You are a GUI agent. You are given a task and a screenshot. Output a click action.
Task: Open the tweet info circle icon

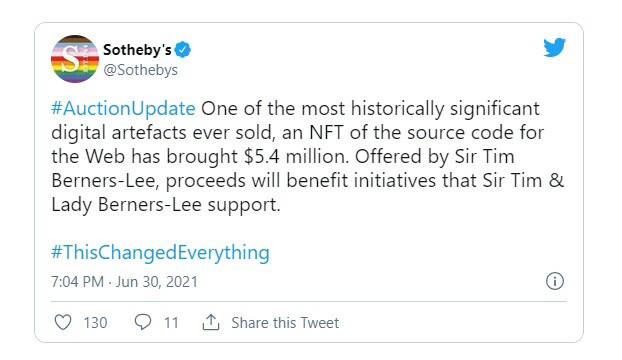pyautogui.click(x=555, y=281)
